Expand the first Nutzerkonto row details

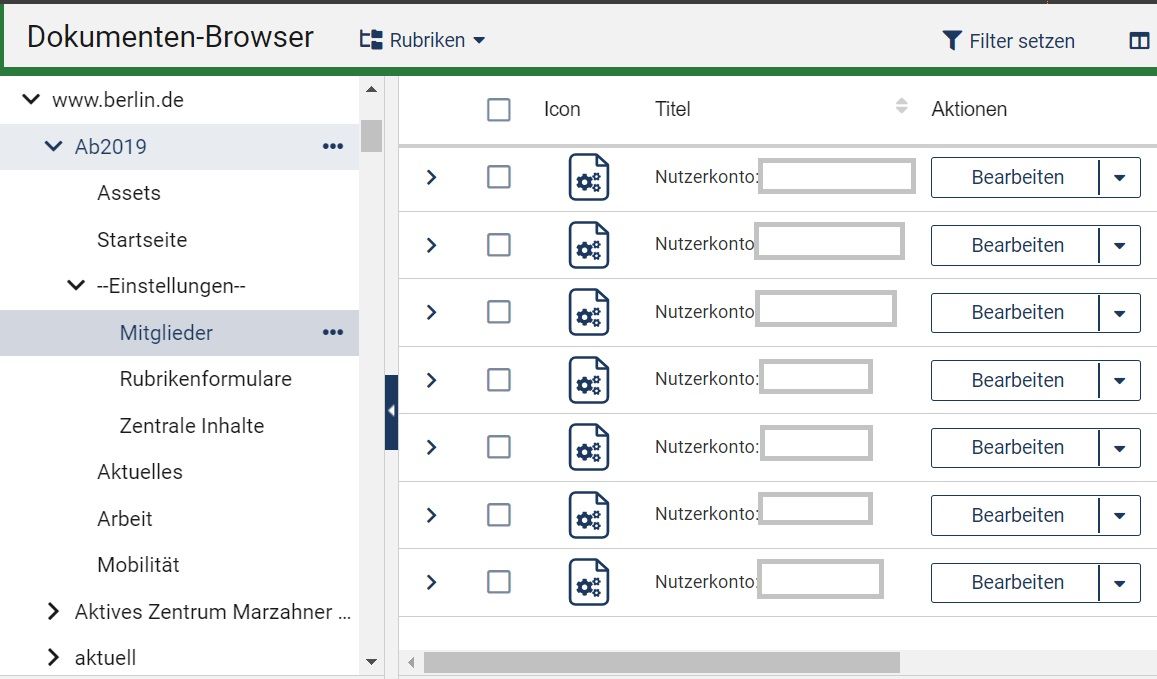tap(431, 177)
